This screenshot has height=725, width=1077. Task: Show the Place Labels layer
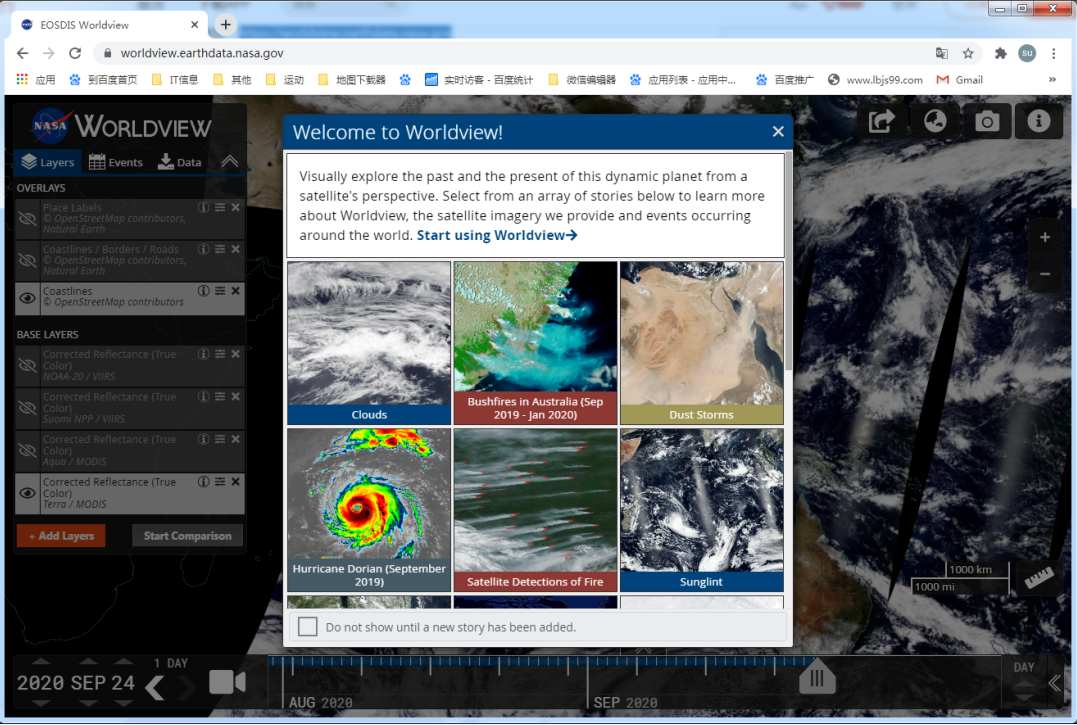coord(28,219)
